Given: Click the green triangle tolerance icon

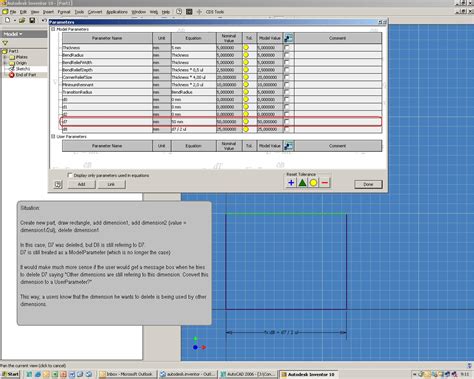Looking at the screenshot, I should (x=302, y=183).
